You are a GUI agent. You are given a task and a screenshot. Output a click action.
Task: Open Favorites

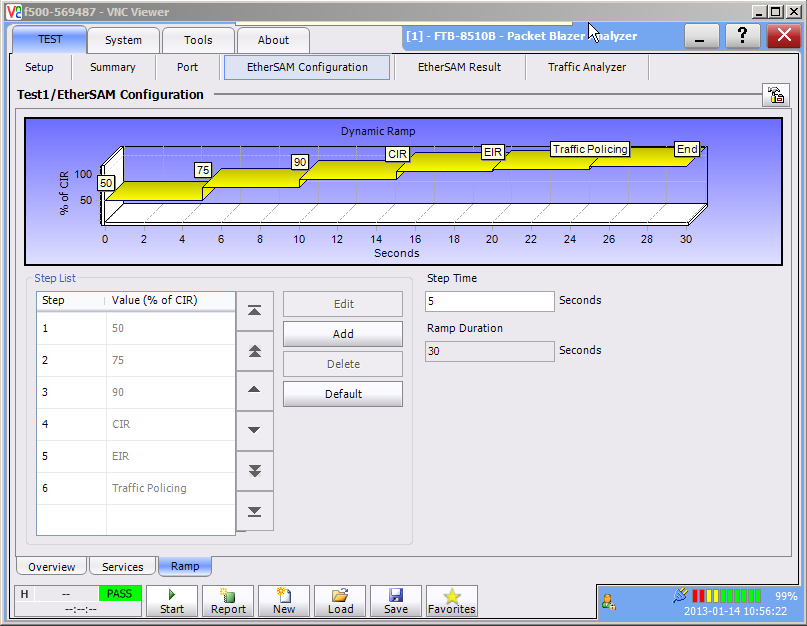coord(452,601)
